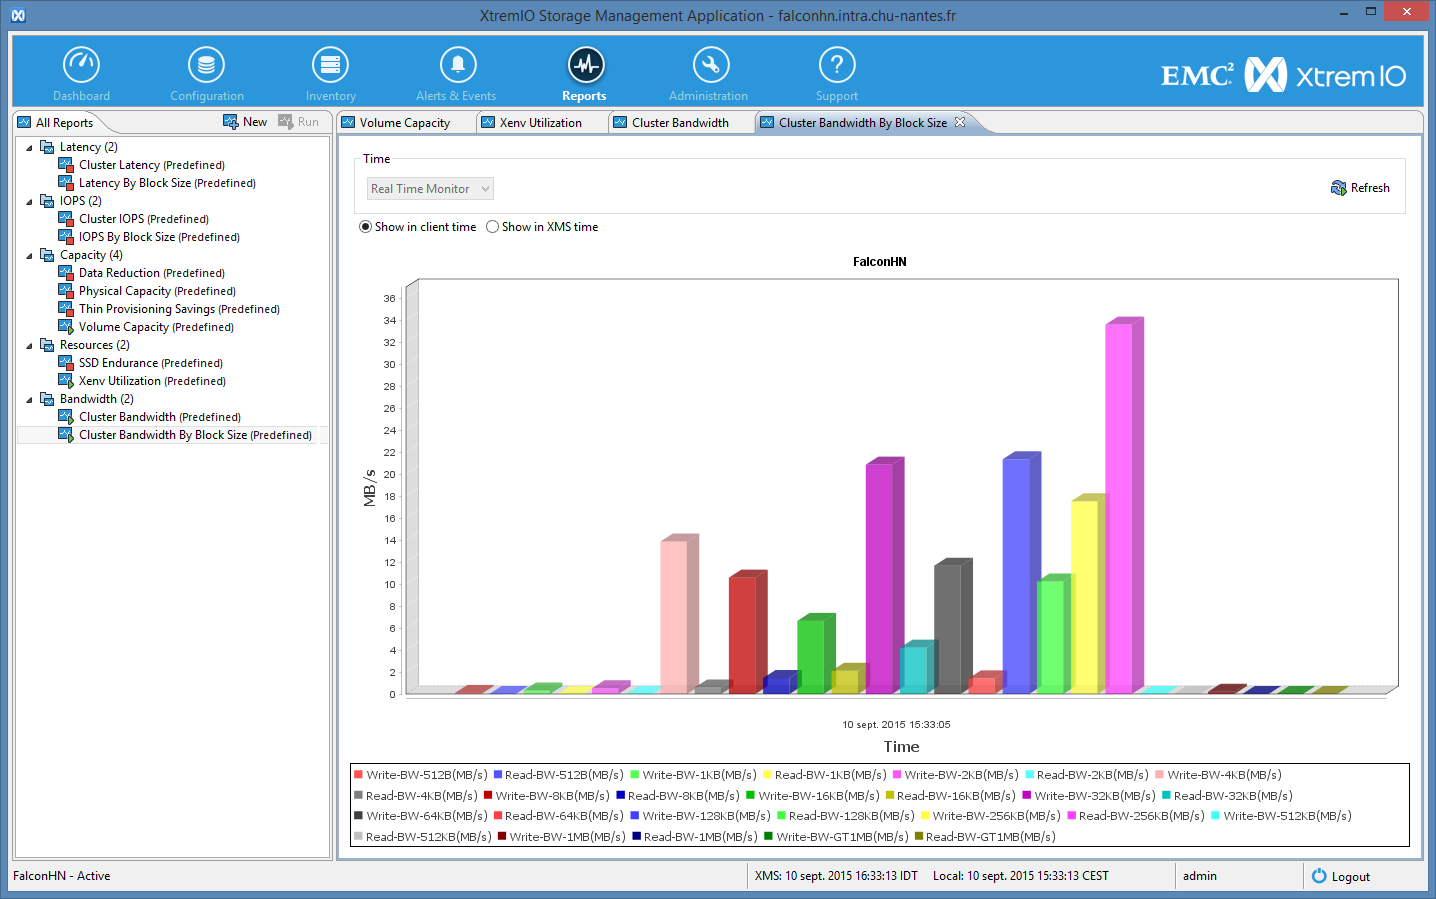
Task: Switch to the Volume Capacity tab
Action: tap(404, 123)
